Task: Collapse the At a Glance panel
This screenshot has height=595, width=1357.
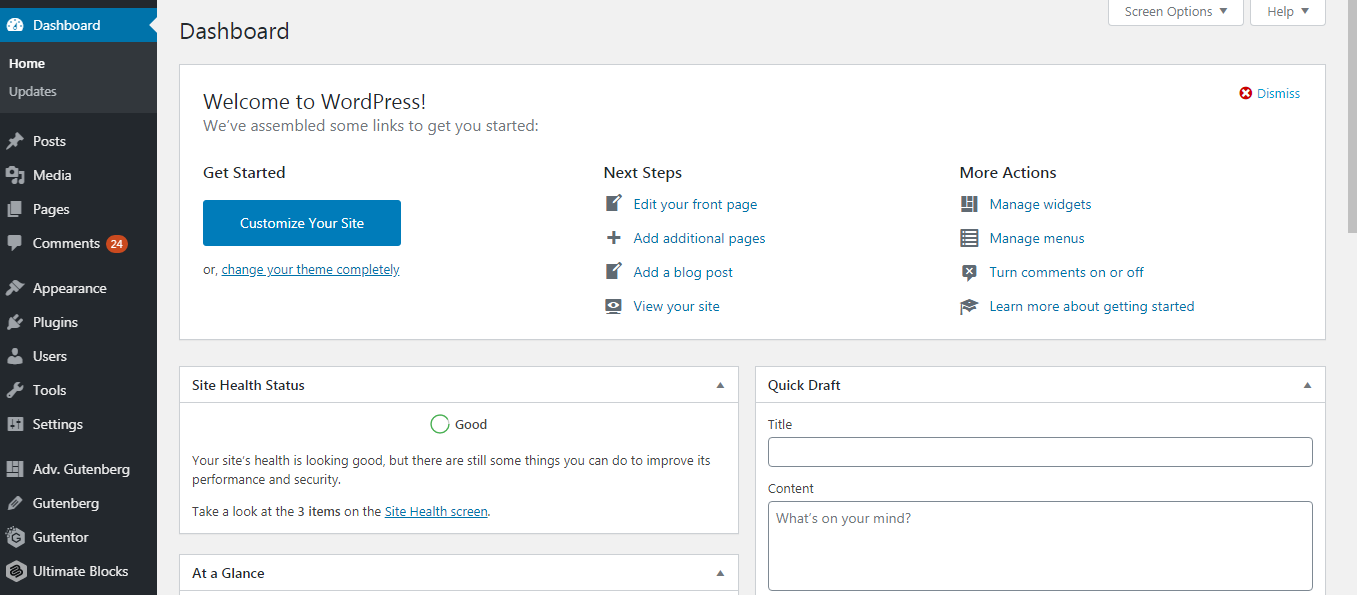Action: 720,573
